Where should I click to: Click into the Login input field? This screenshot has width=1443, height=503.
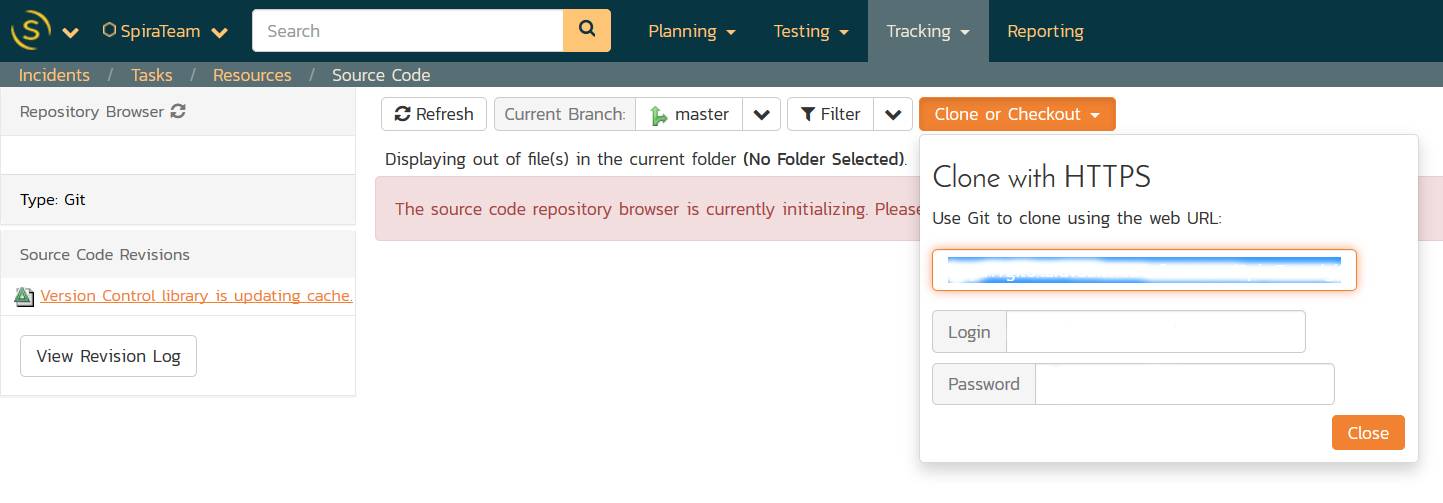(x=1155, y=332)
